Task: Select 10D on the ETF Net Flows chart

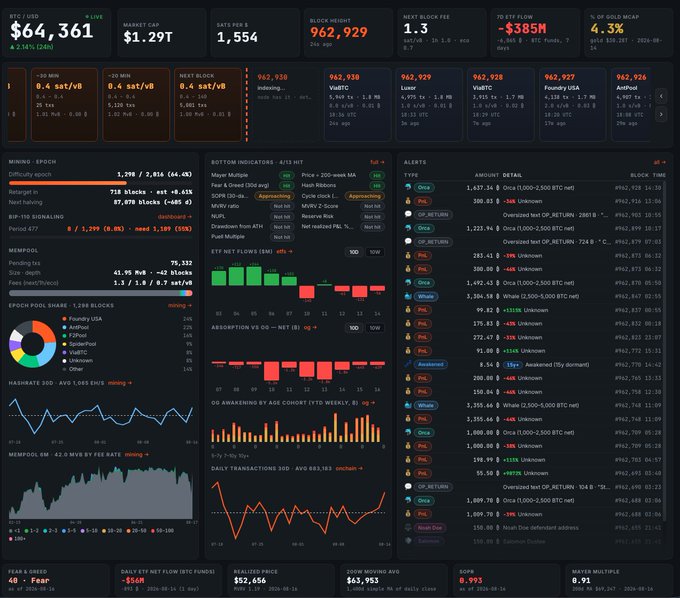Action: click(x=354, y=252)
